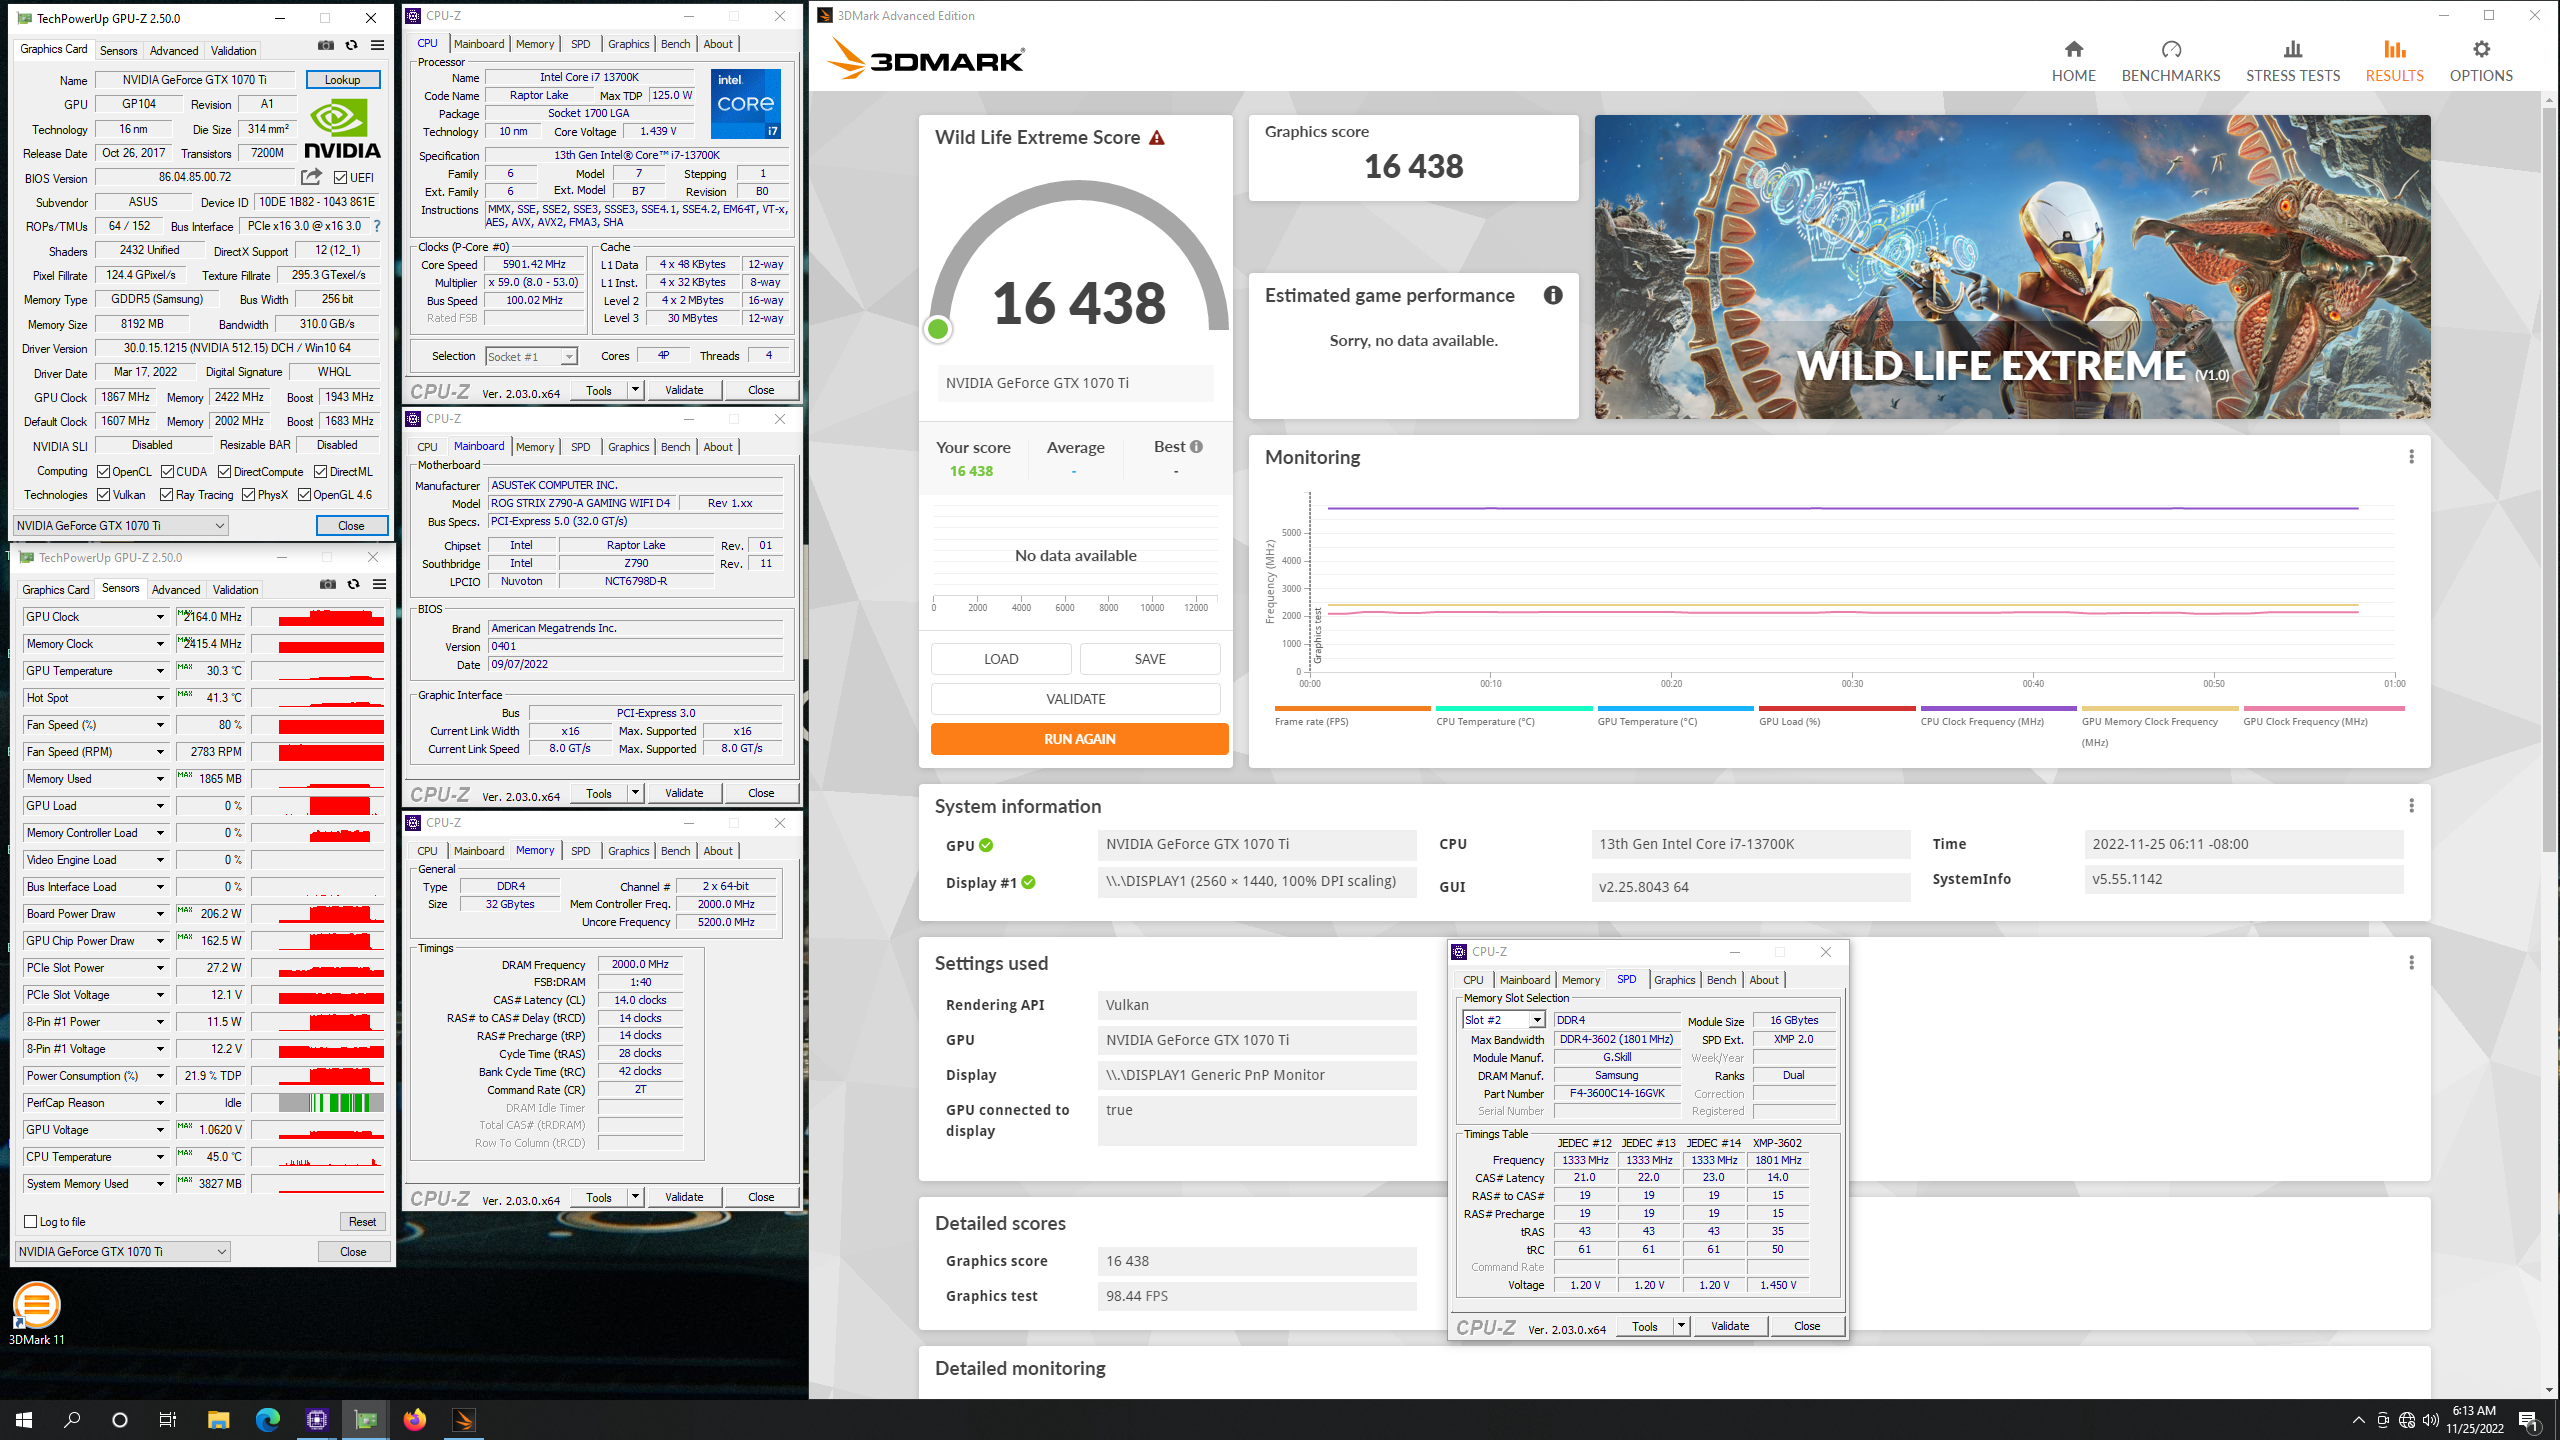Toggle OpenCL checkbox in GPU-Z
This screenshot has height=1440, width=2560.
[x=103, y=472]
